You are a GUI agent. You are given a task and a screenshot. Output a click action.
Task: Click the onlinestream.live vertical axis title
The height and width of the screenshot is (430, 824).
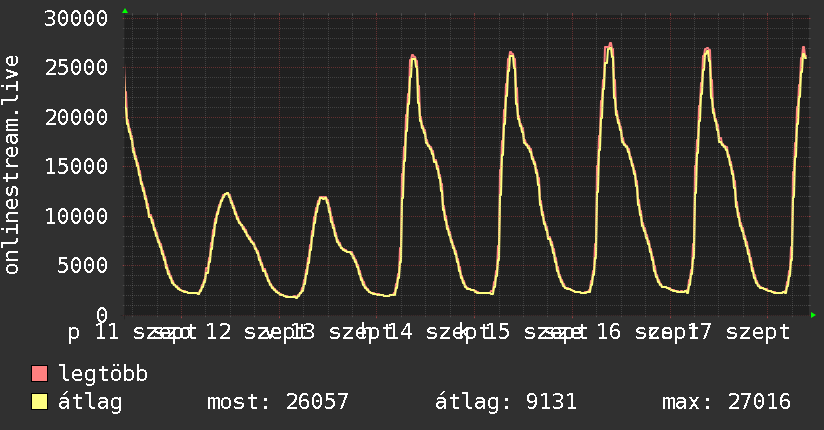point(11,165)
